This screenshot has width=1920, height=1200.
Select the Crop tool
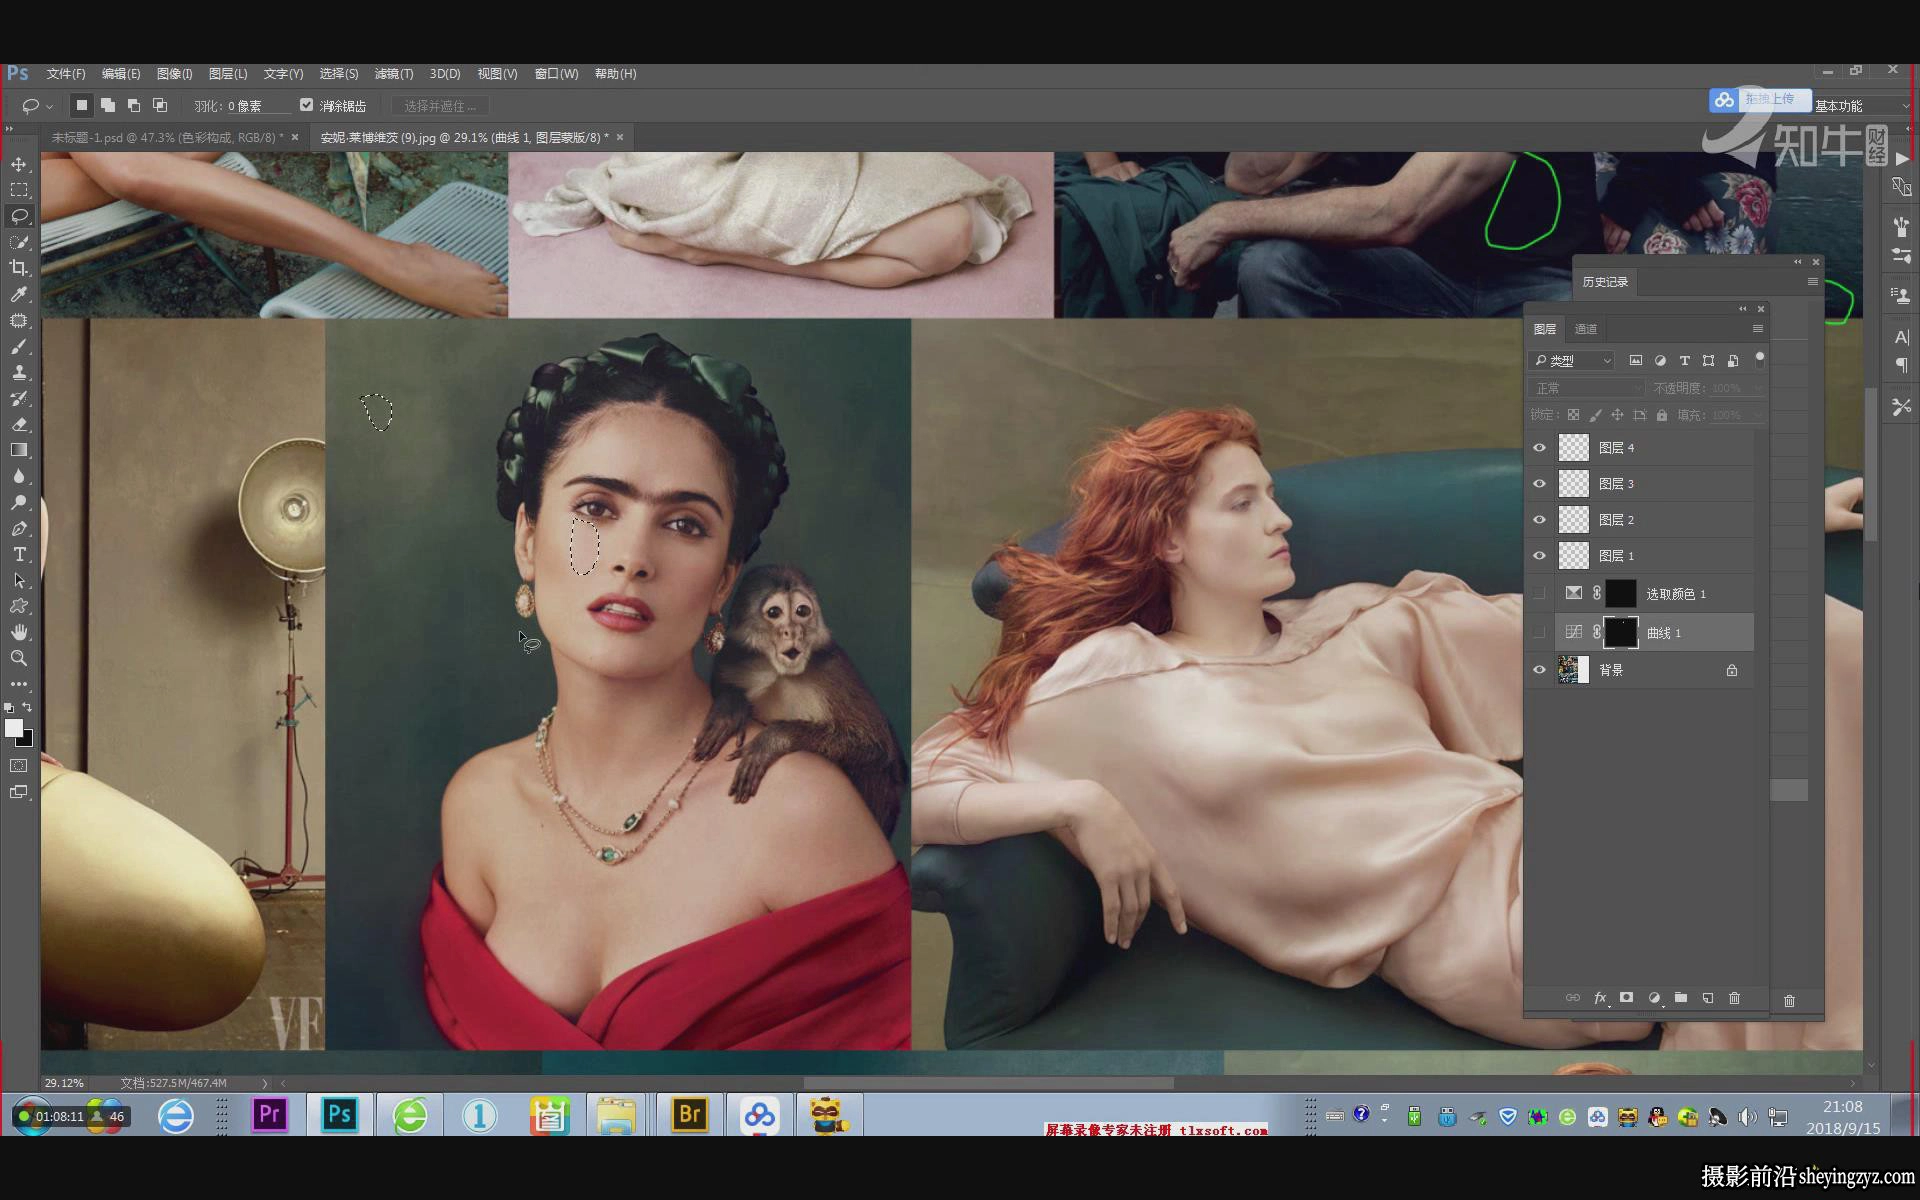[19, 268]
